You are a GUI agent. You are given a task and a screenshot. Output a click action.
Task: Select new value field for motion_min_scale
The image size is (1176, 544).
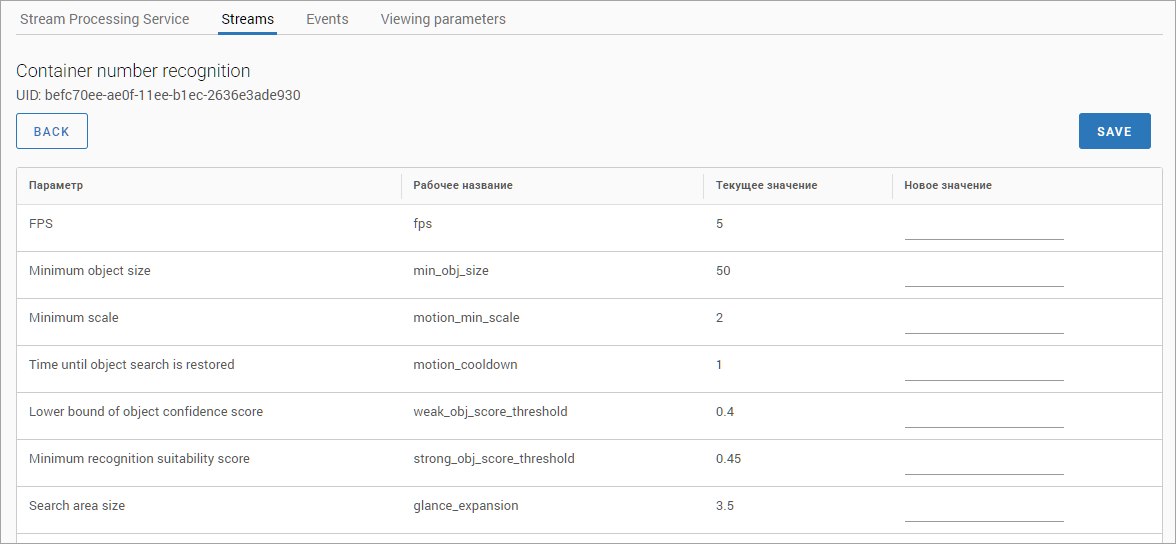tap(984, 323)
